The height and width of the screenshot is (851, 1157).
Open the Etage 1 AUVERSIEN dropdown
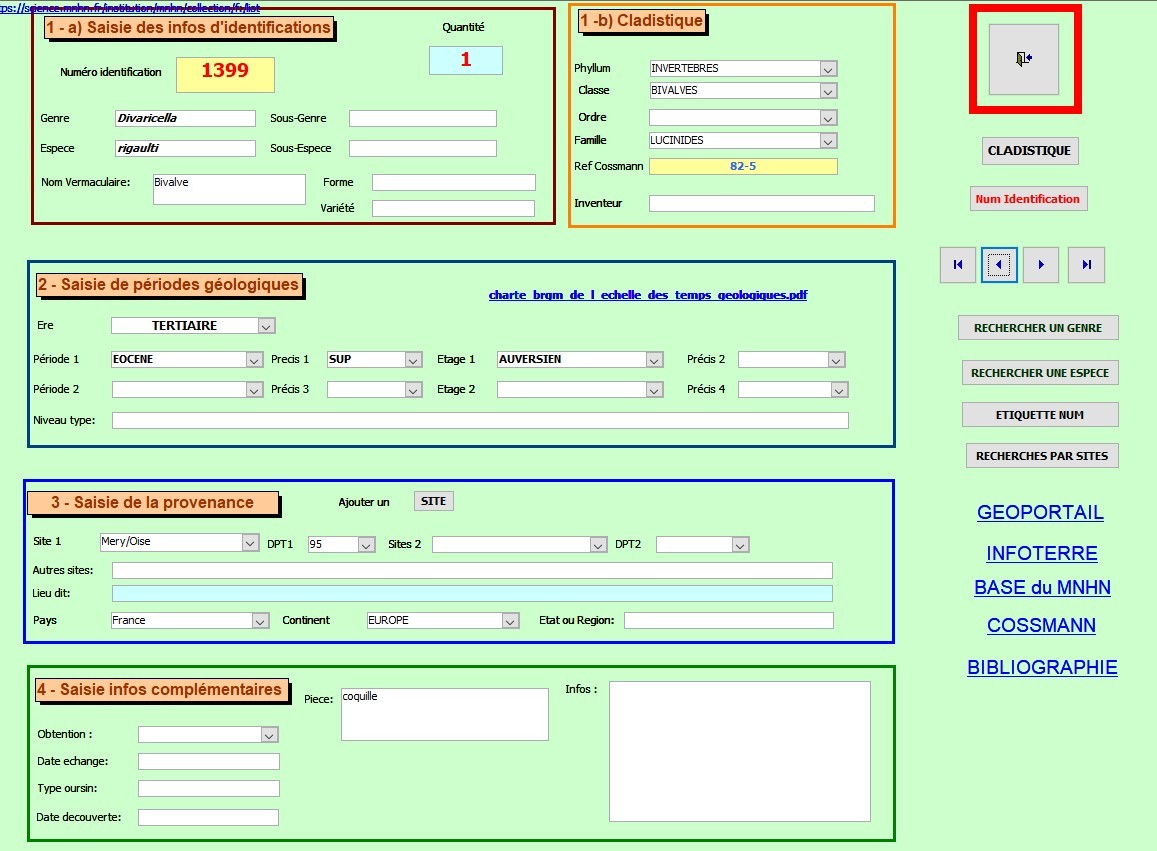654,360
